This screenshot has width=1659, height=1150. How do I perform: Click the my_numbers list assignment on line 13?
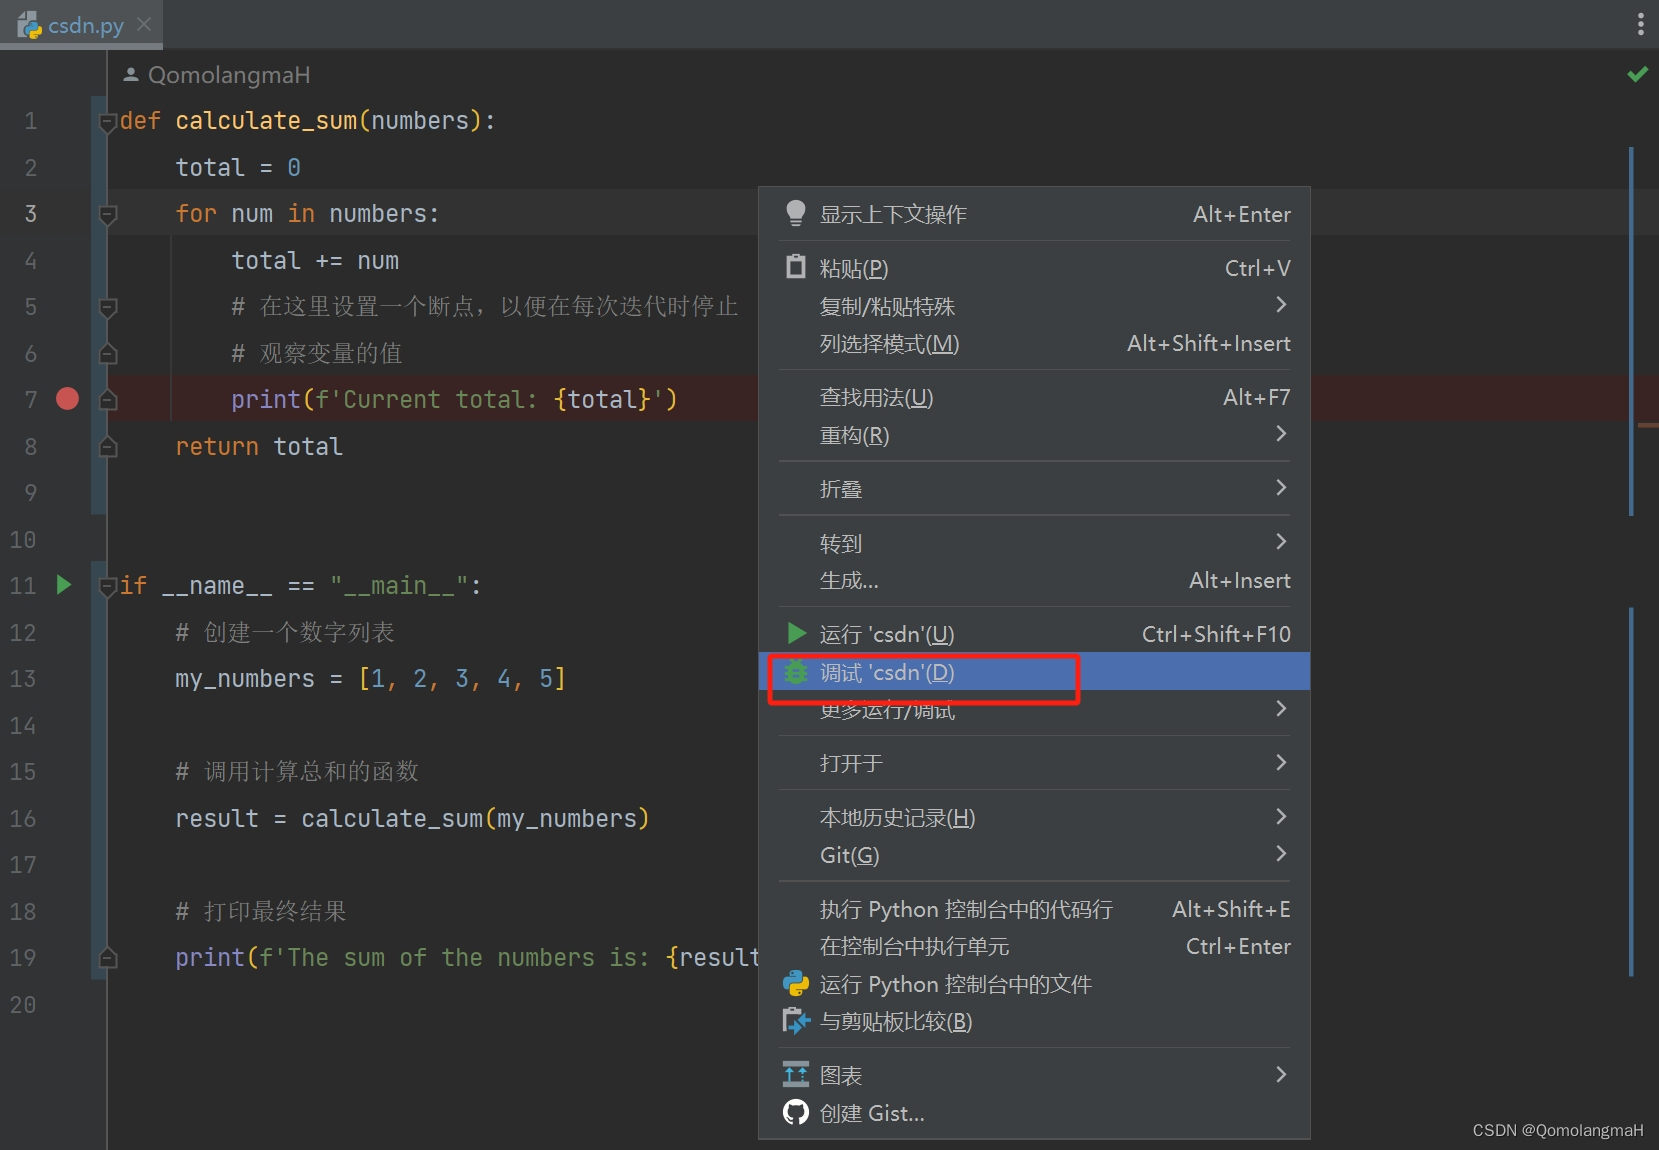coord(370,679)
